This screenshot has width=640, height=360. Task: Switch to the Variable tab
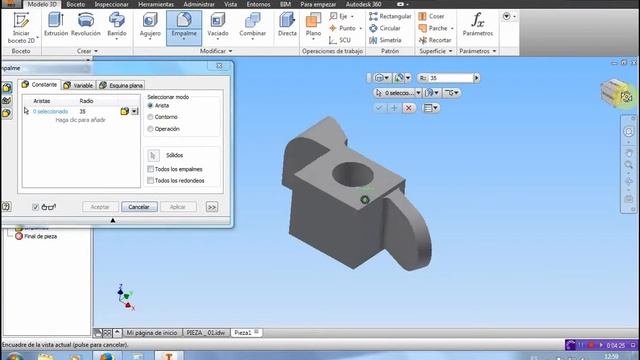[78, 85]
